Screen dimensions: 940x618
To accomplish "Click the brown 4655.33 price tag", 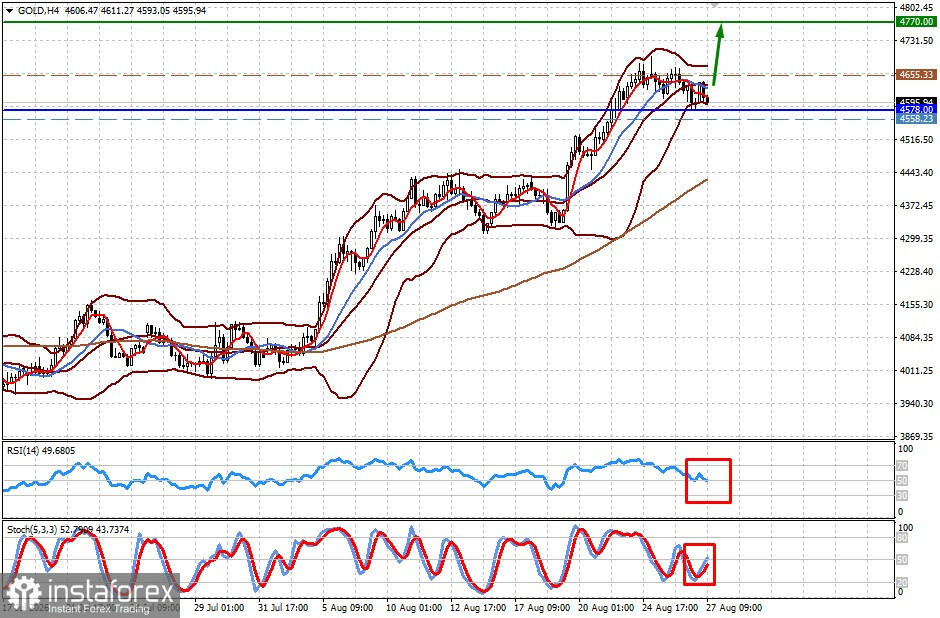I will [x=916, y=75].
